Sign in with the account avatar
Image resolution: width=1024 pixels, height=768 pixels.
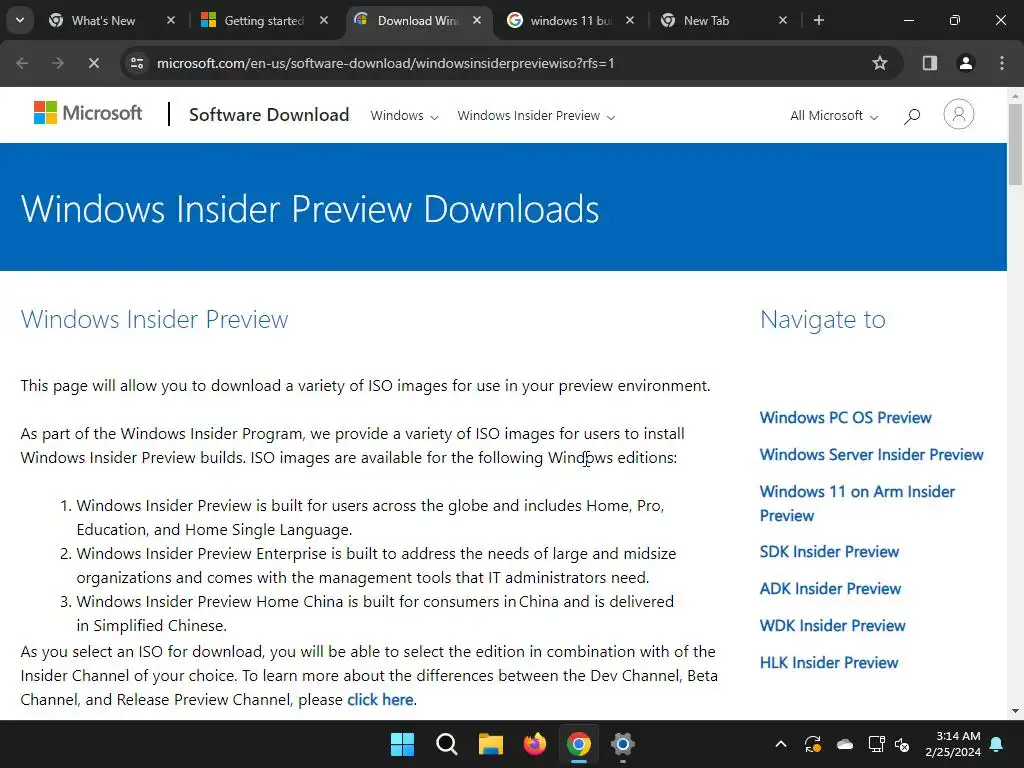click(x=958, y=114)
